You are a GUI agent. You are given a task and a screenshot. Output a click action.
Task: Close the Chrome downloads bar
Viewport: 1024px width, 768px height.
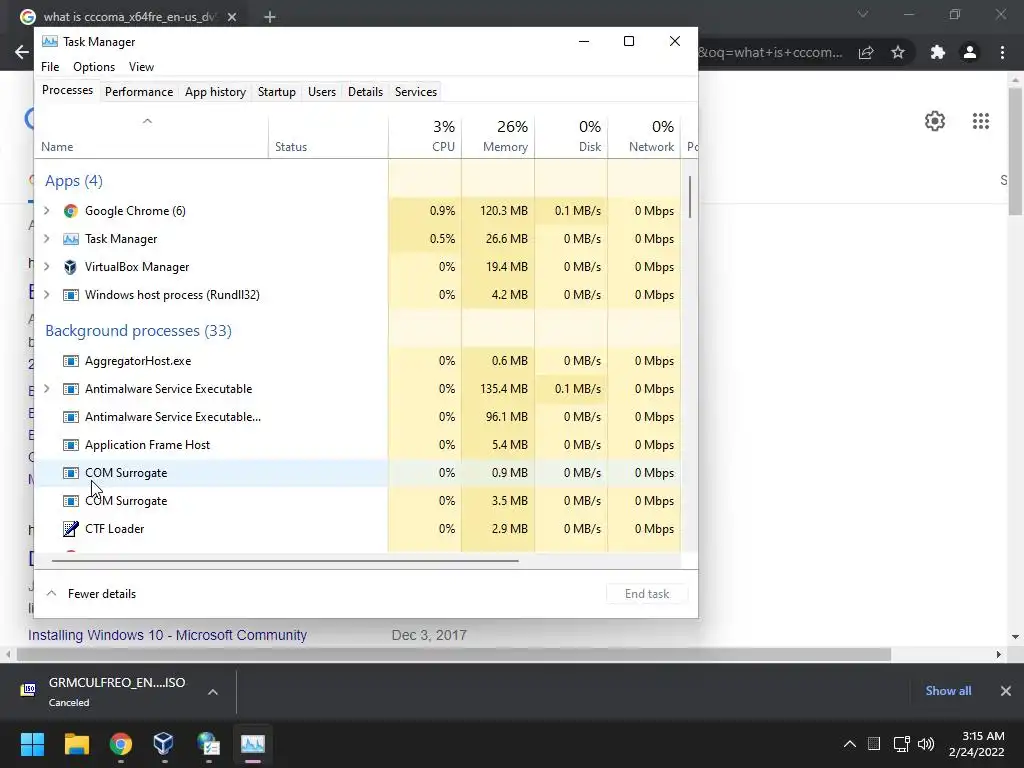tap(1006, 691)
